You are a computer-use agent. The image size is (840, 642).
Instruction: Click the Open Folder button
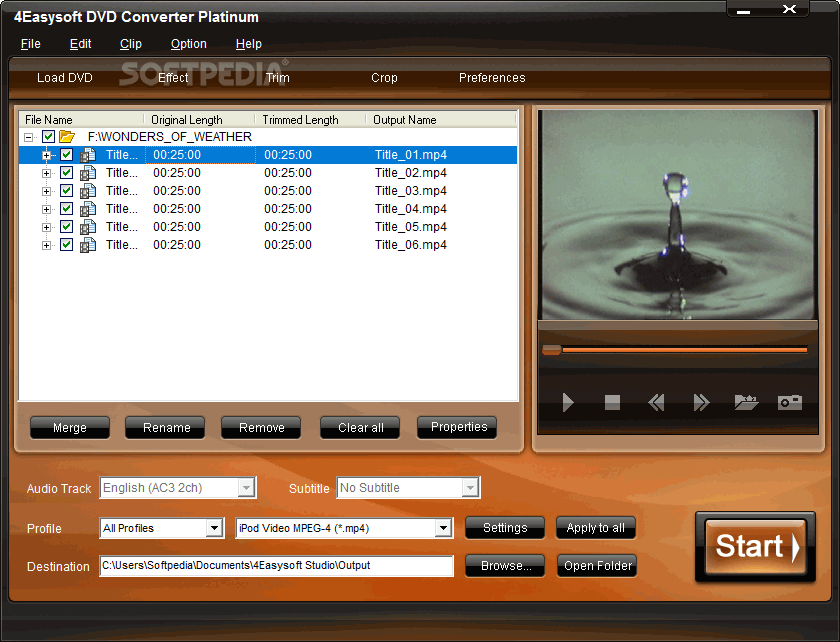(x=597, y=566)
